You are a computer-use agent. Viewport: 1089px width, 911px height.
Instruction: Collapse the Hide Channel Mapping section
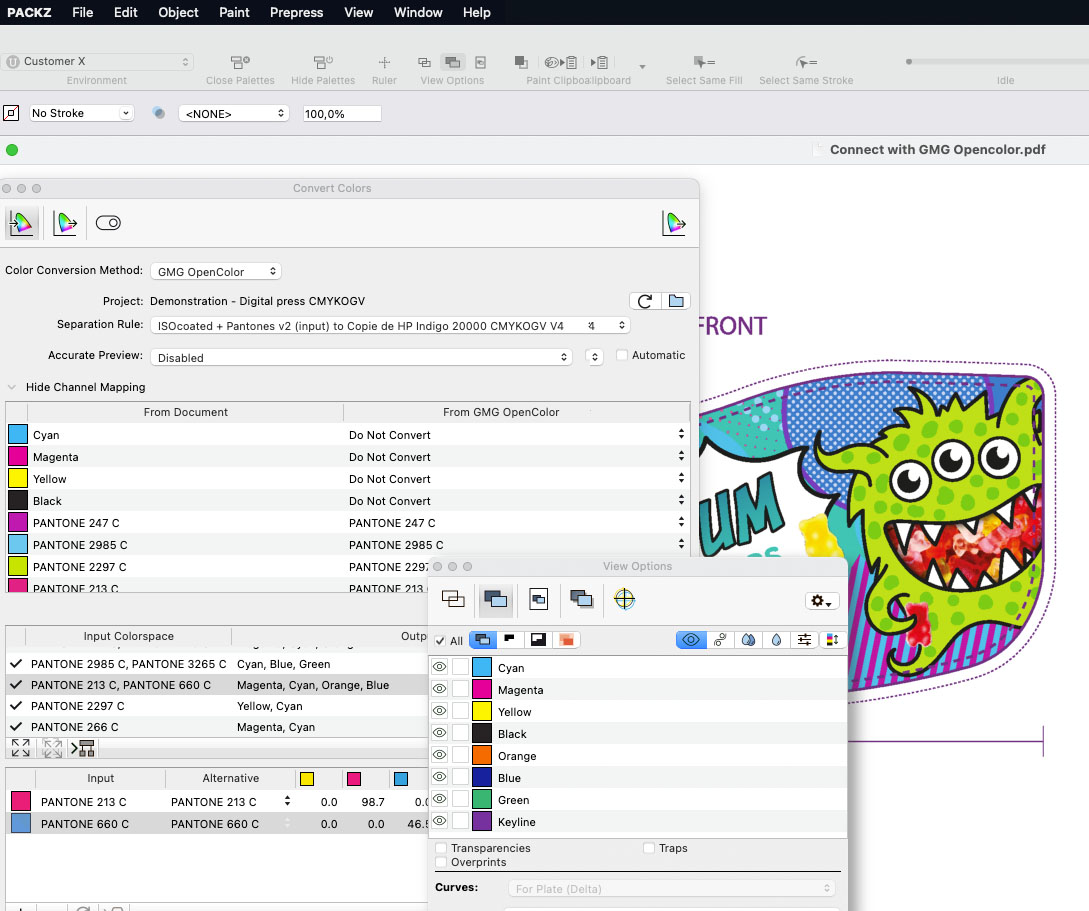click(x=11, y=387)
